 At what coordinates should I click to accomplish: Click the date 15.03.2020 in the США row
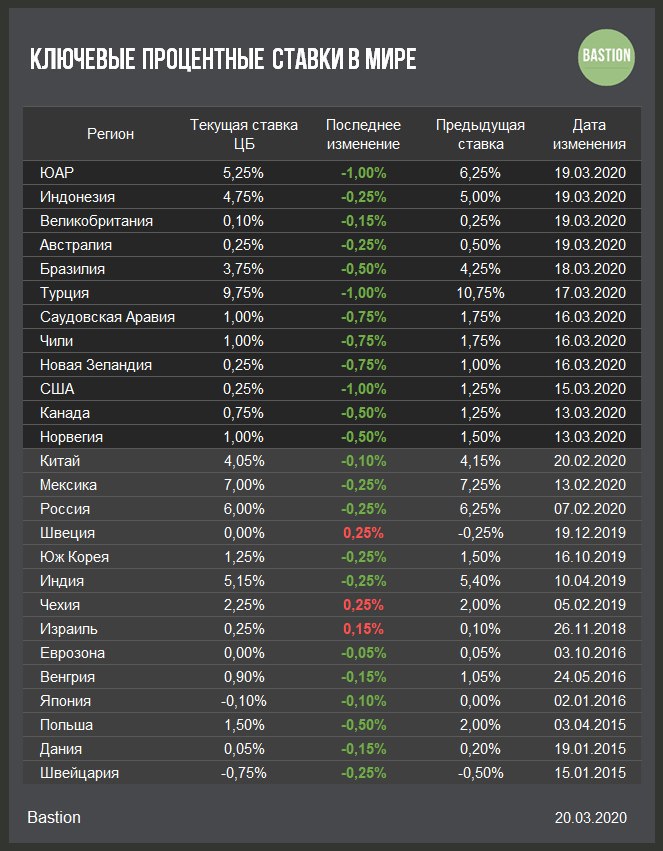[590, 389]
